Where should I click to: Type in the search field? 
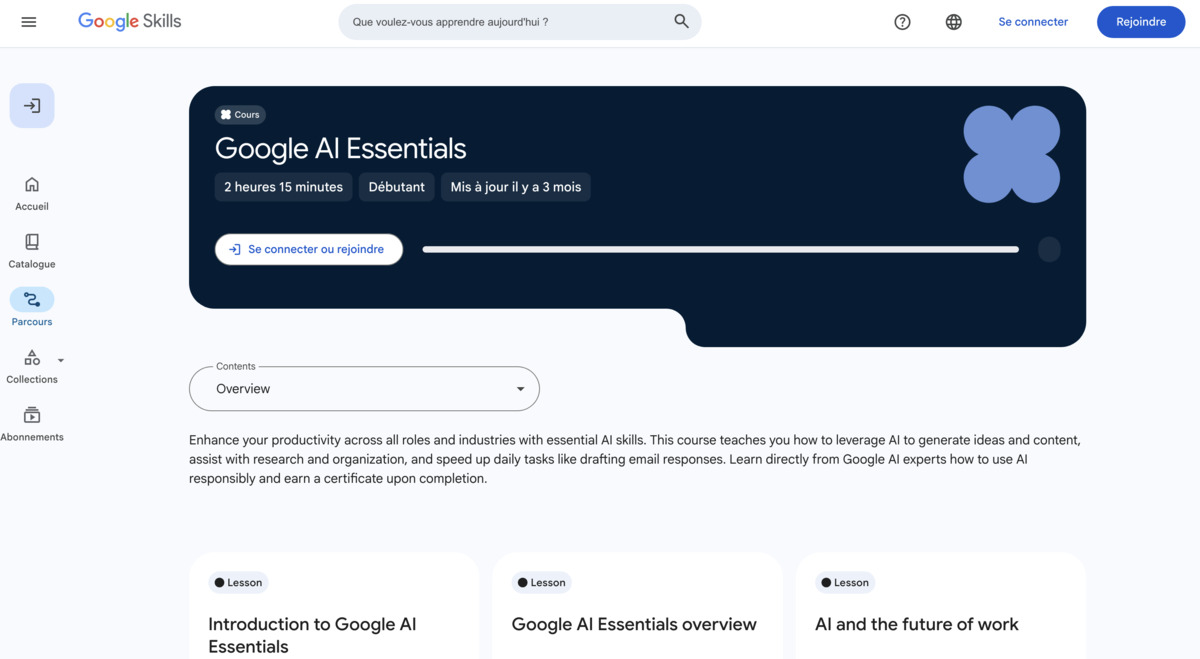[x=505, y=22]
